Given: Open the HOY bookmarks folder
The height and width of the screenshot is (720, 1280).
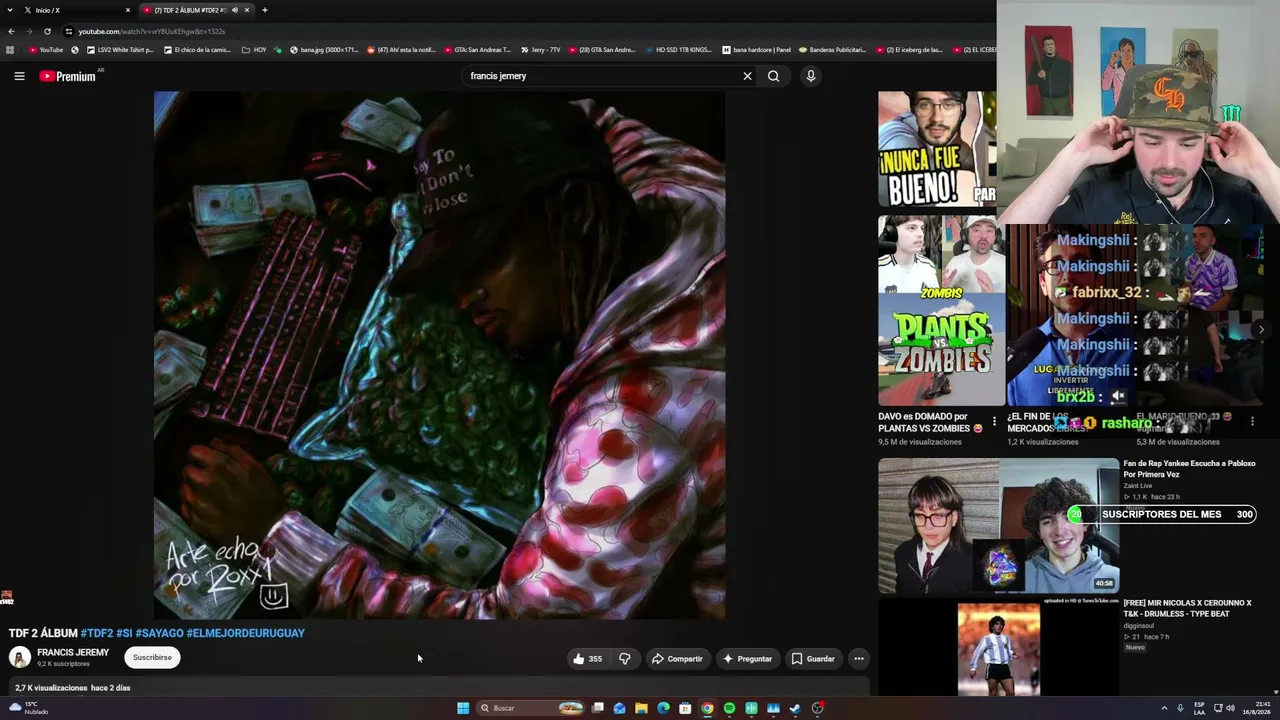Looking at the screenshot, I should tap(254, 50).
